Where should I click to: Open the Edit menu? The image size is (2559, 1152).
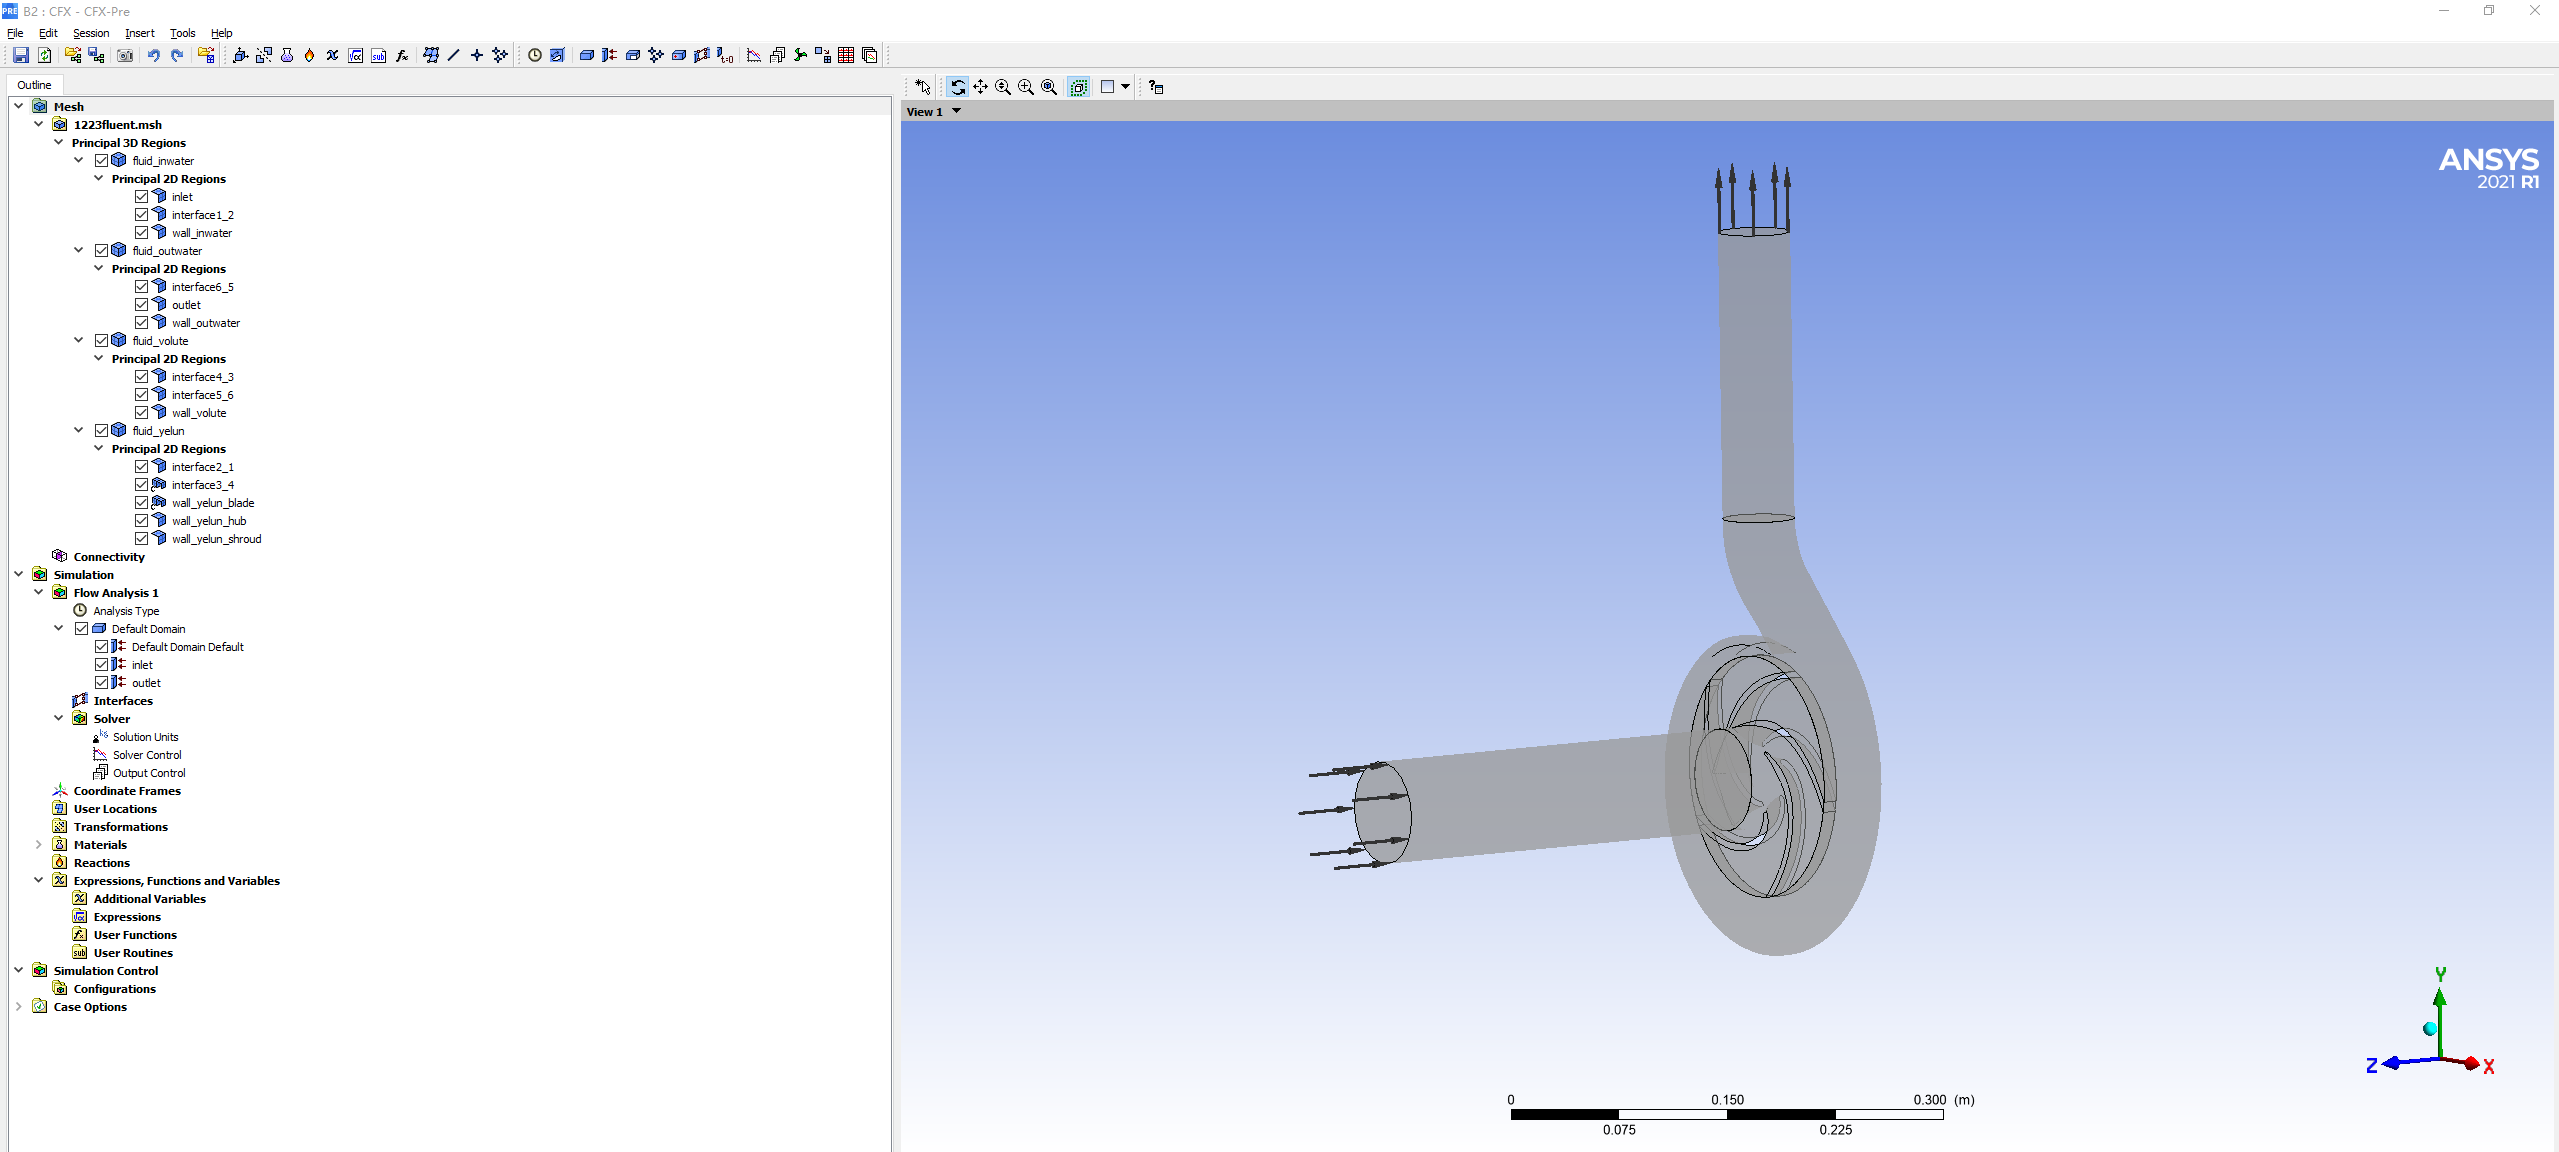(x=48, y=33)
